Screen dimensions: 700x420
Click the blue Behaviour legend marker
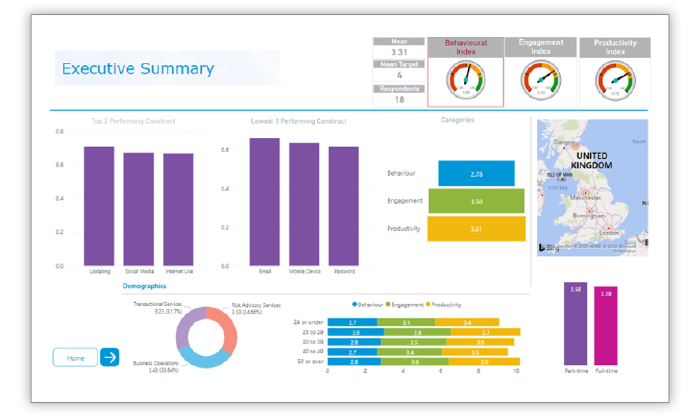click(x=355, y=303)
